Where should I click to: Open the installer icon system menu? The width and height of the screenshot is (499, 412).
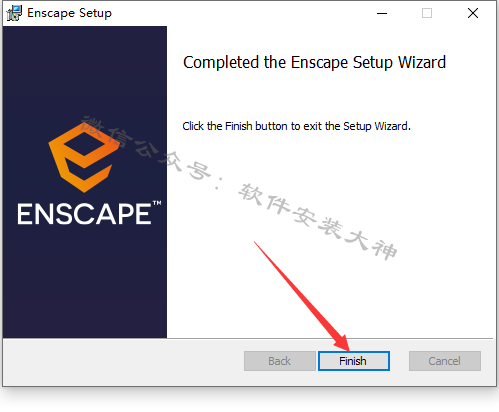click(x=14, y=13)
